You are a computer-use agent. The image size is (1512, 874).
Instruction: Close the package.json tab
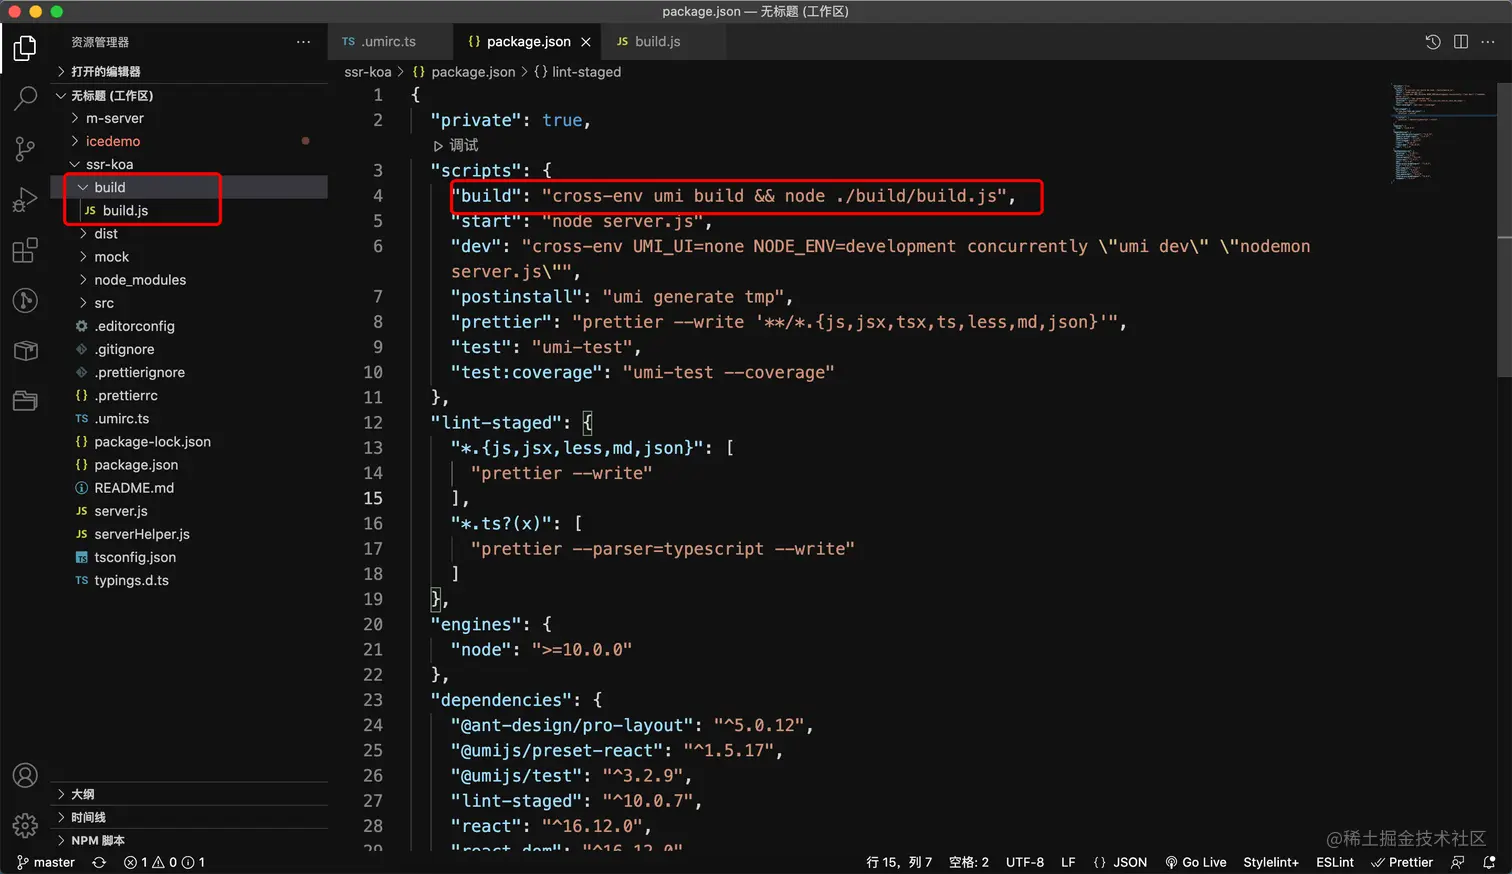(x=586, y=42)
